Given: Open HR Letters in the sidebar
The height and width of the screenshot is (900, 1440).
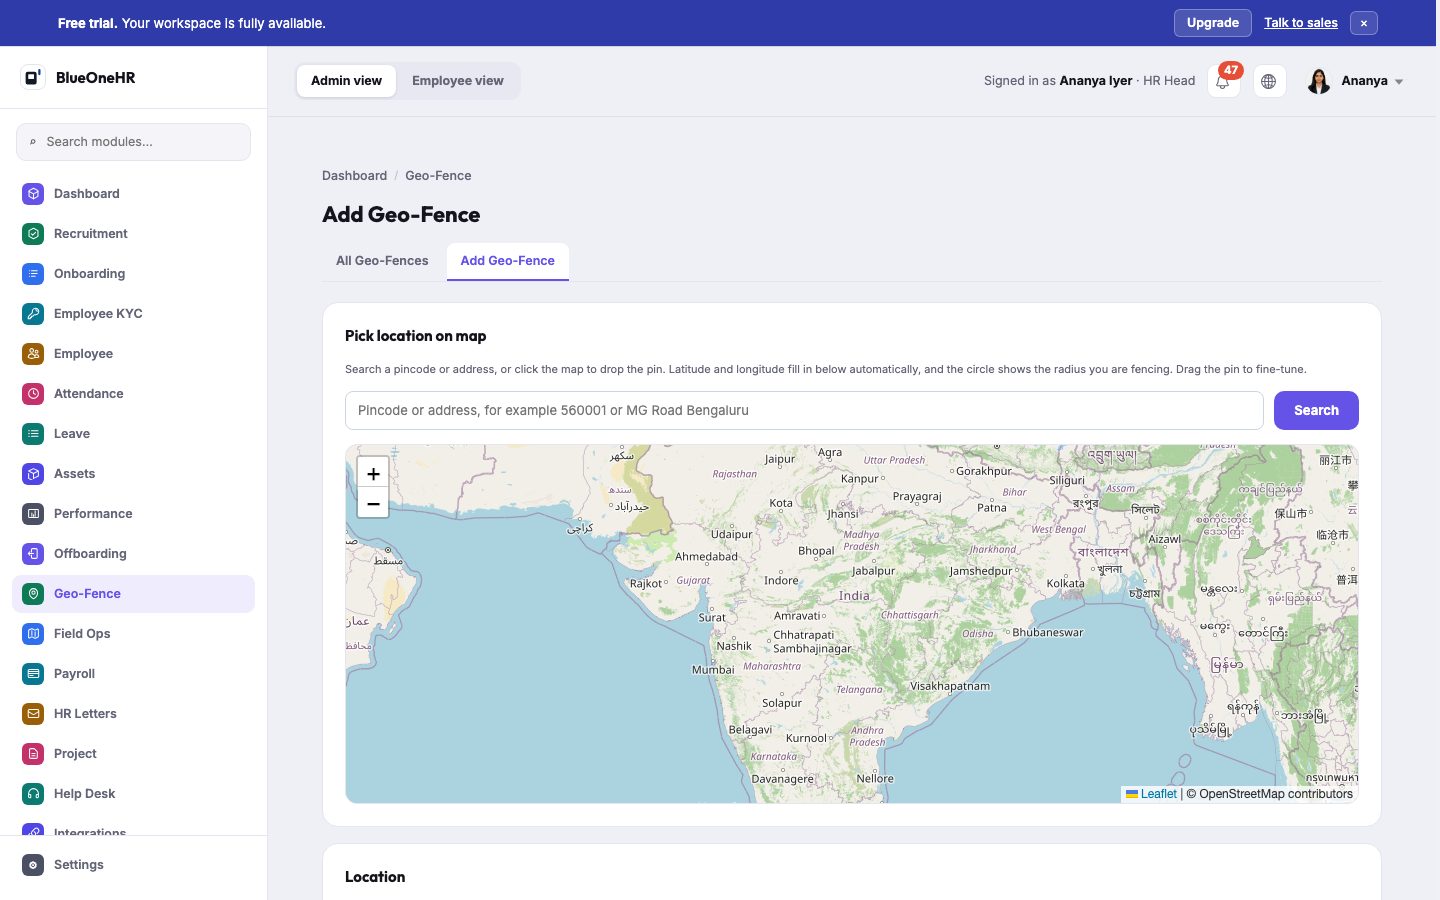Looking at the screenshot, I should (x=133, y=714).
